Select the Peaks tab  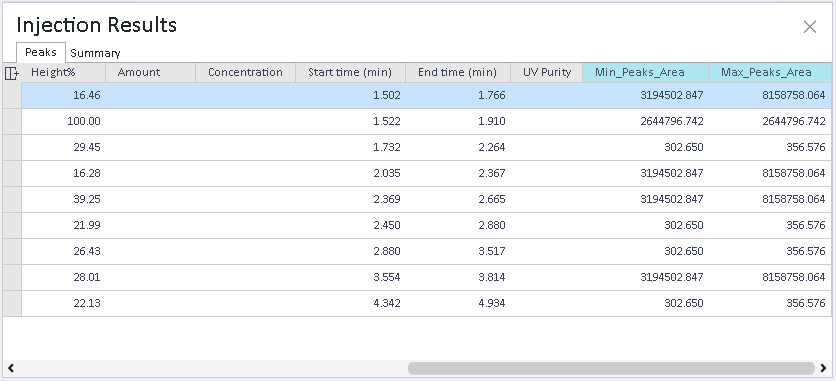click(41, 52)
